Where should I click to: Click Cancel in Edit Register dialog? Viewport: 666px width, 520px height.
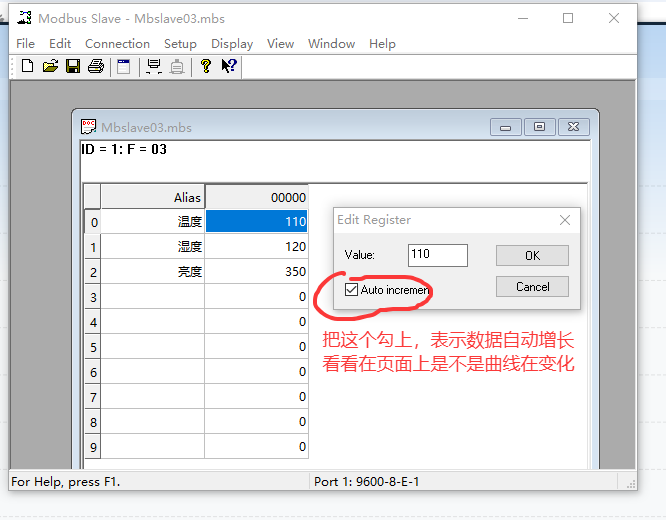tap(532, 287)
